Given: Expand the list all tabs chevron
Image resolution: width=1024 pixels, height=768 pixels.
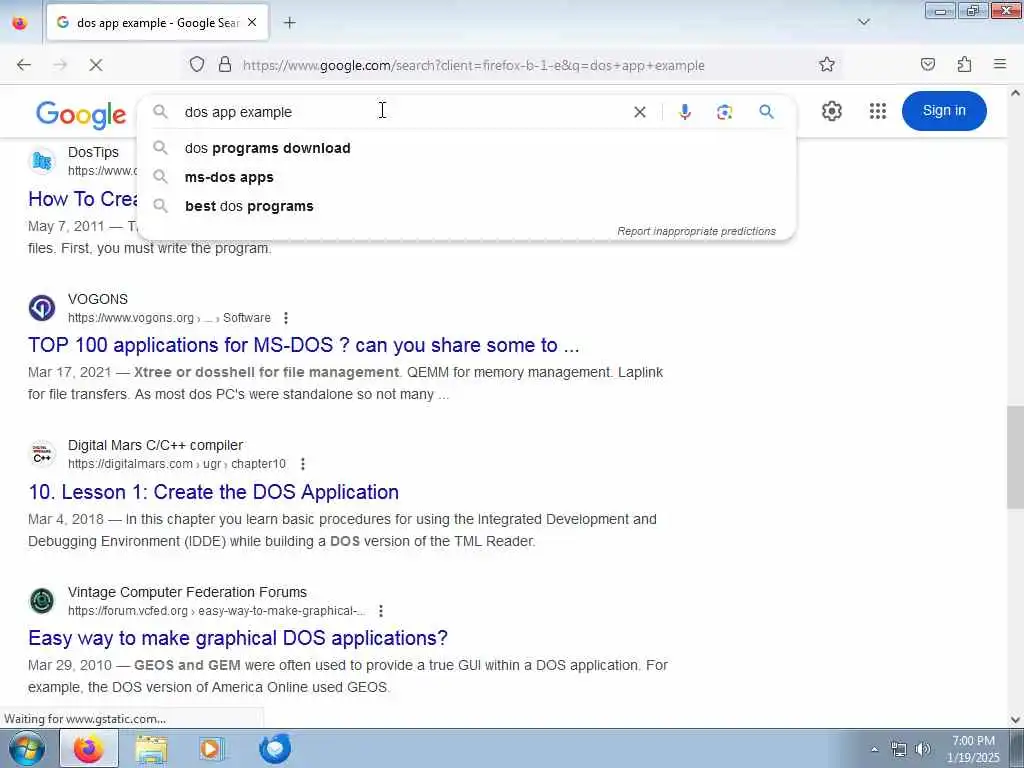Looking at the screenshot, I should tap(863, 22).
